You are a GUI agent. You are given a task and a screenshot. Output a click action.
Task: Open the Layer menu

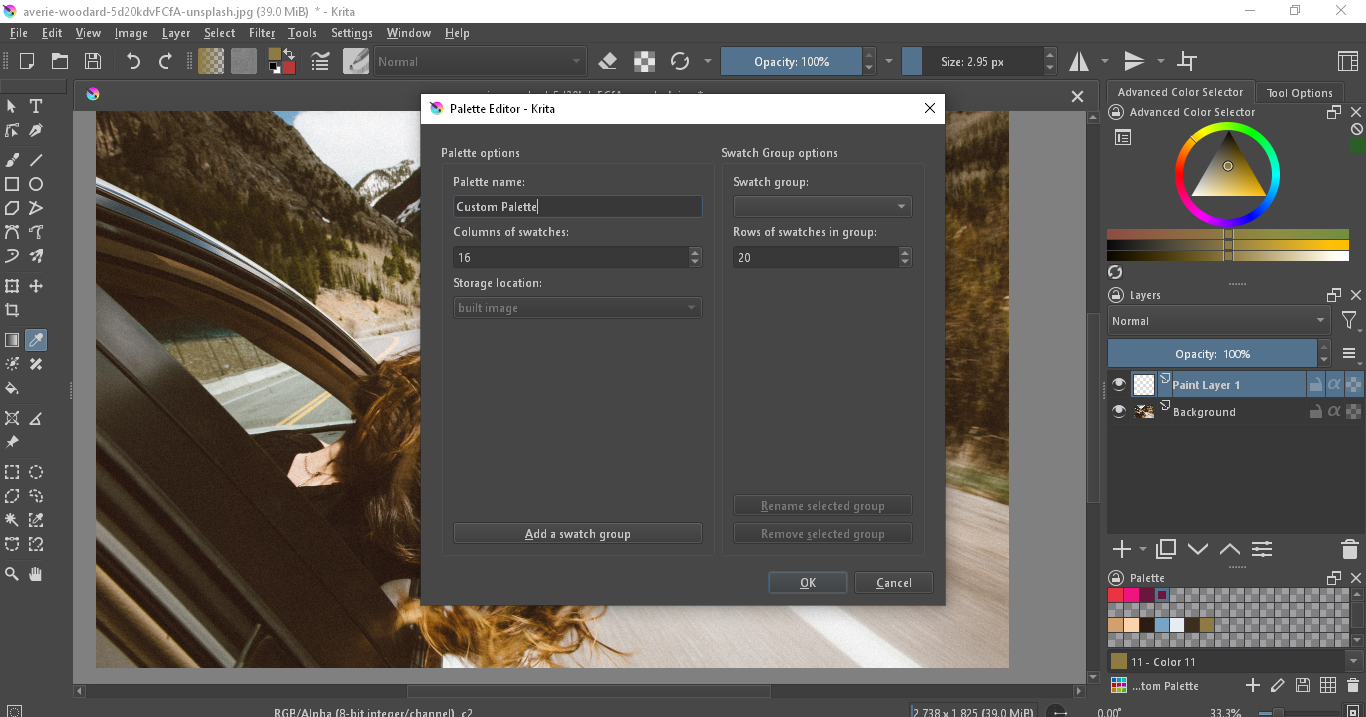point(176,33)
